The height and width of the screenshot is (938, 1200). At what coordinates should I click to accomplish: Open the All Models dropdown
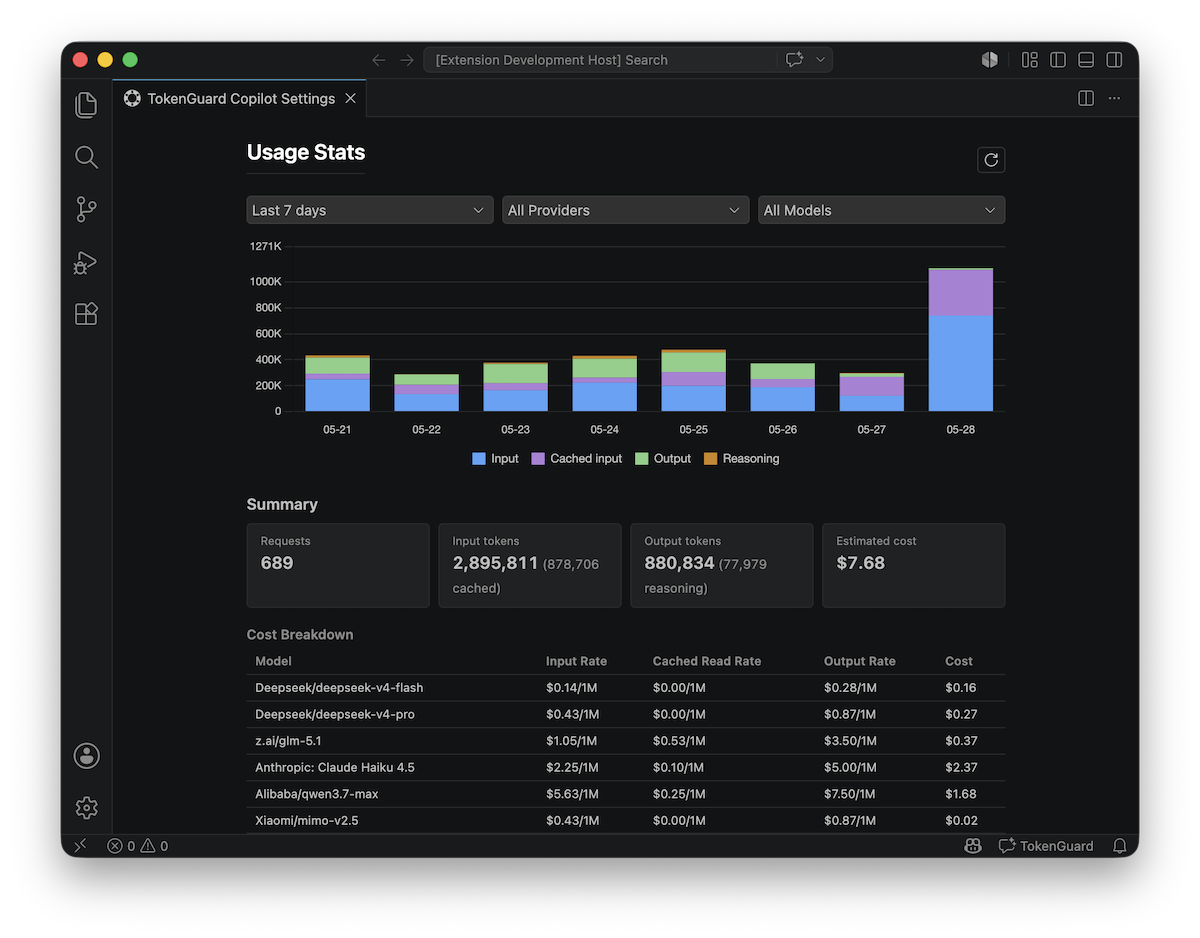(882, 210)
